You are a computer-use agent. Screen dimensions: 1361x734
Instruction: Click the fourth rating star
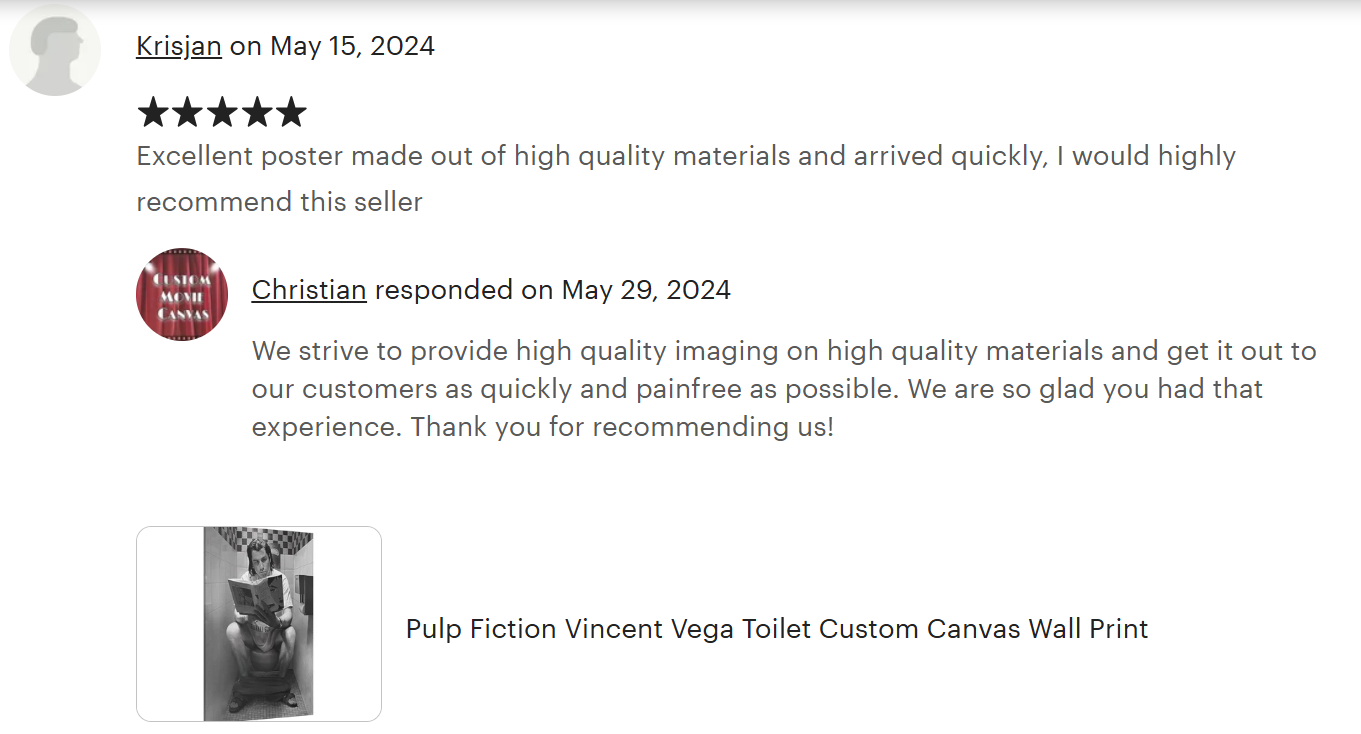256,113
